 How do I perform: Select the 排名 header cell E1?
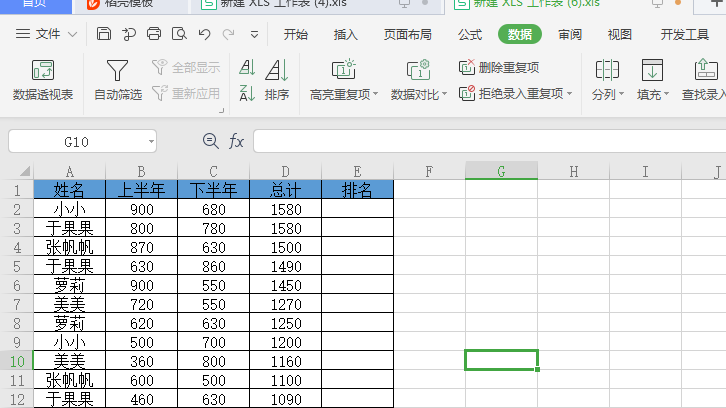(357, 189)
